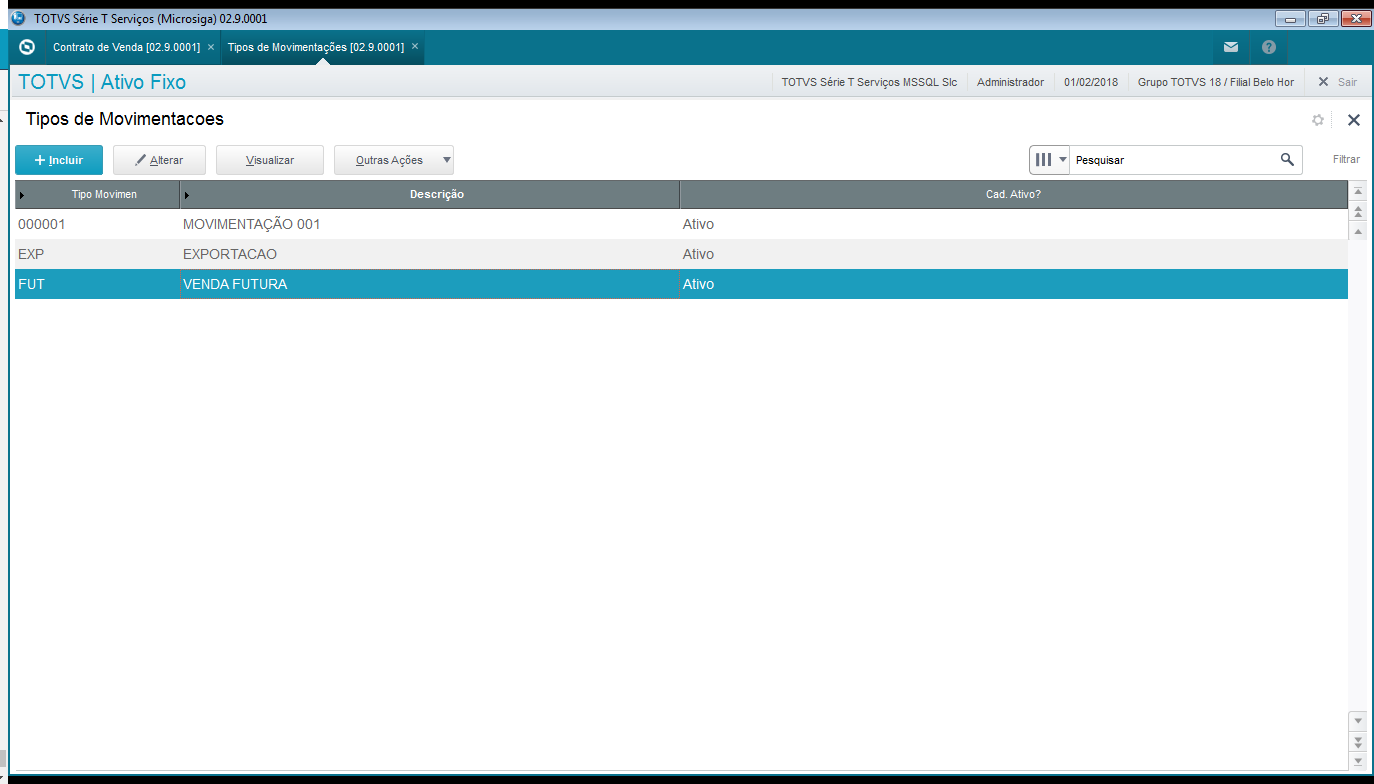Open search column selector dropdown
This screenshot has width=1374, height=784.
tap(1050, 159)
